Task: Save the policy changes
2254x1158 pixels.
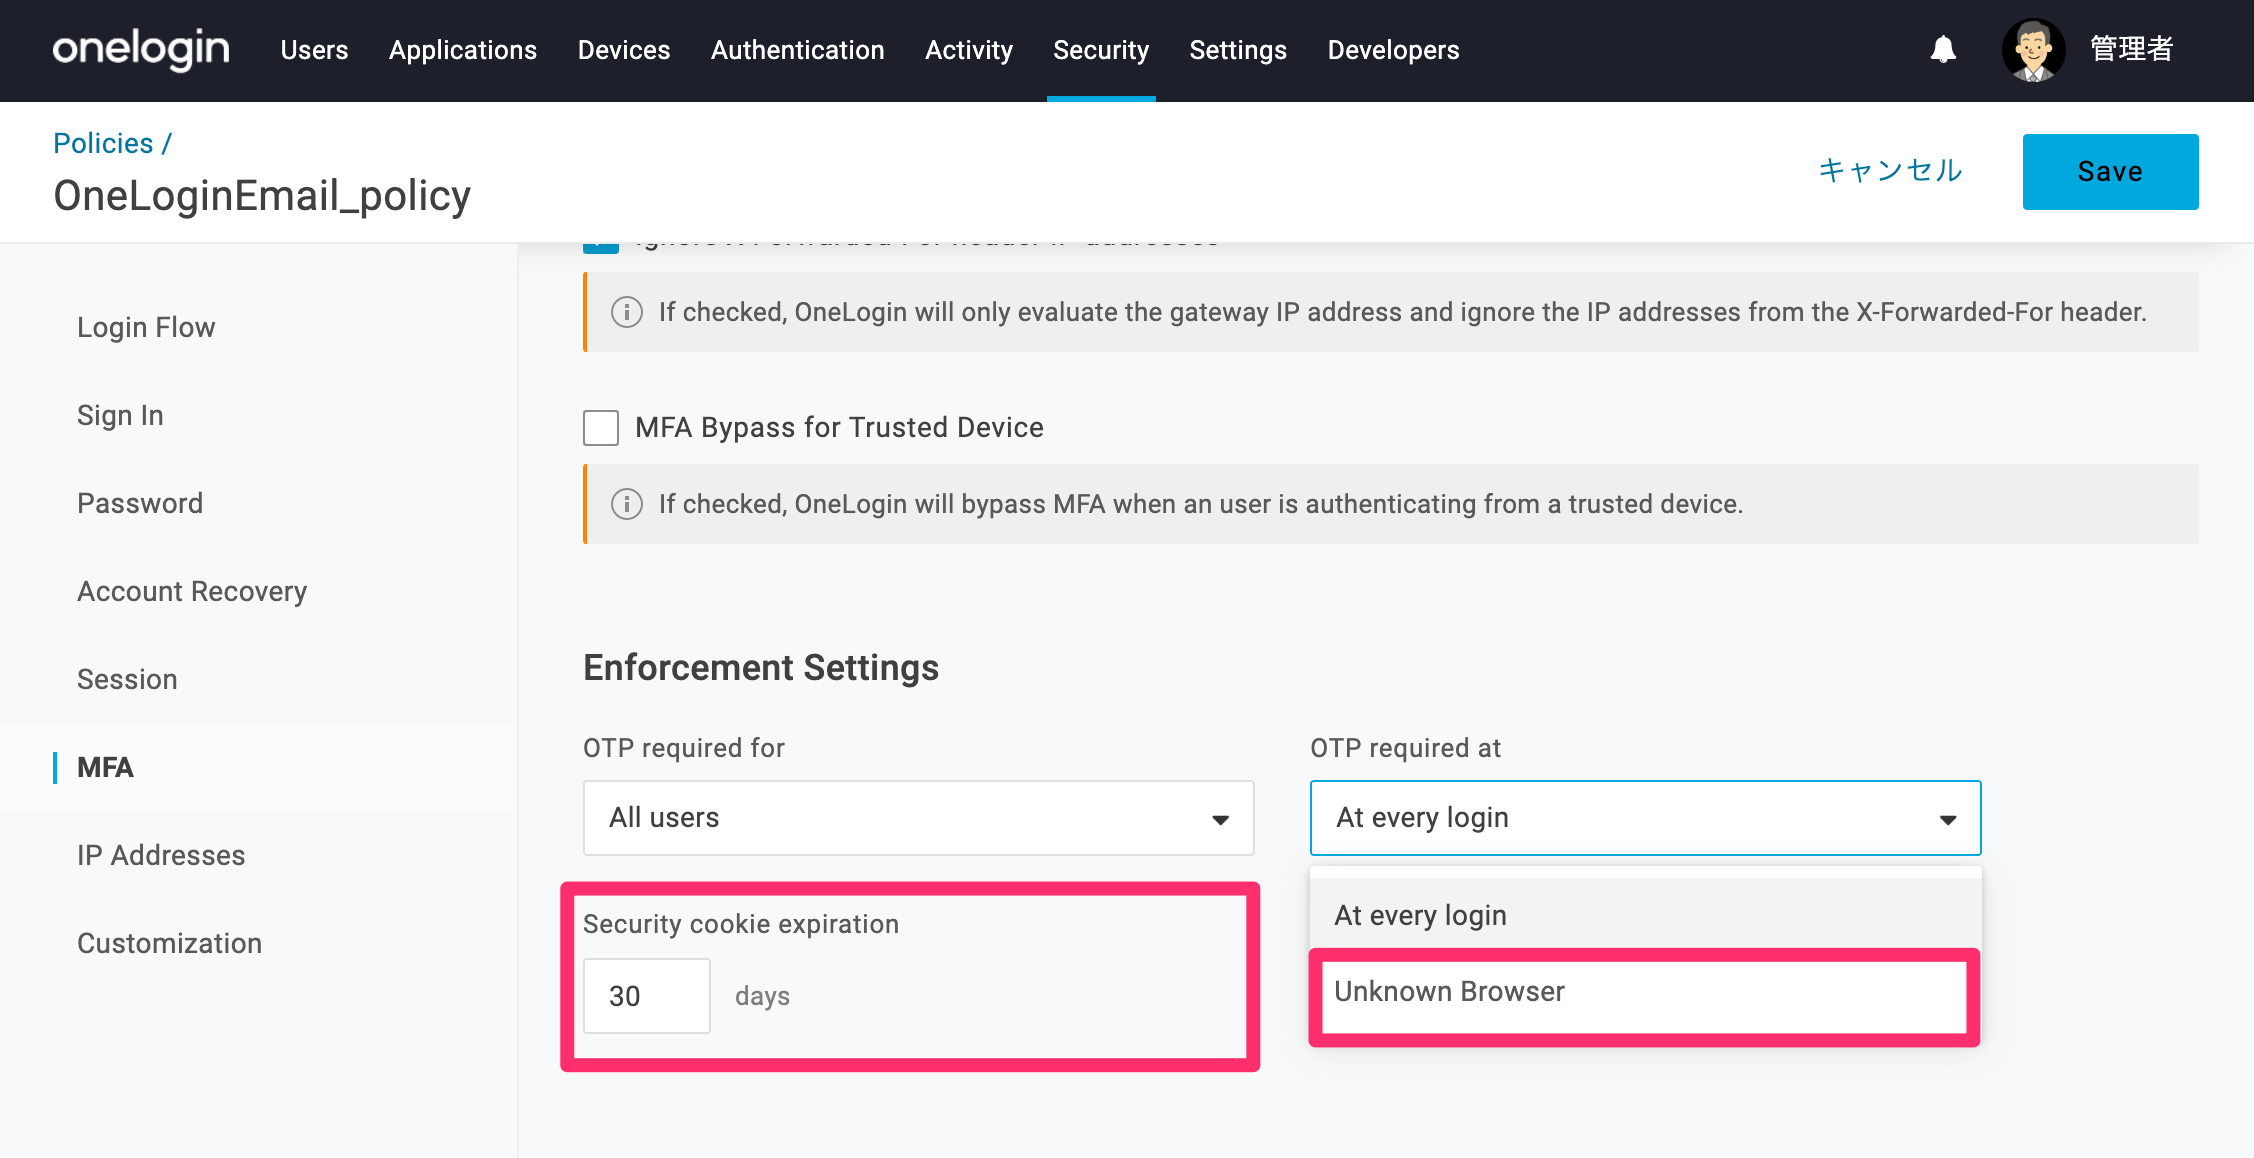Action: click(x=2110, y=172)
